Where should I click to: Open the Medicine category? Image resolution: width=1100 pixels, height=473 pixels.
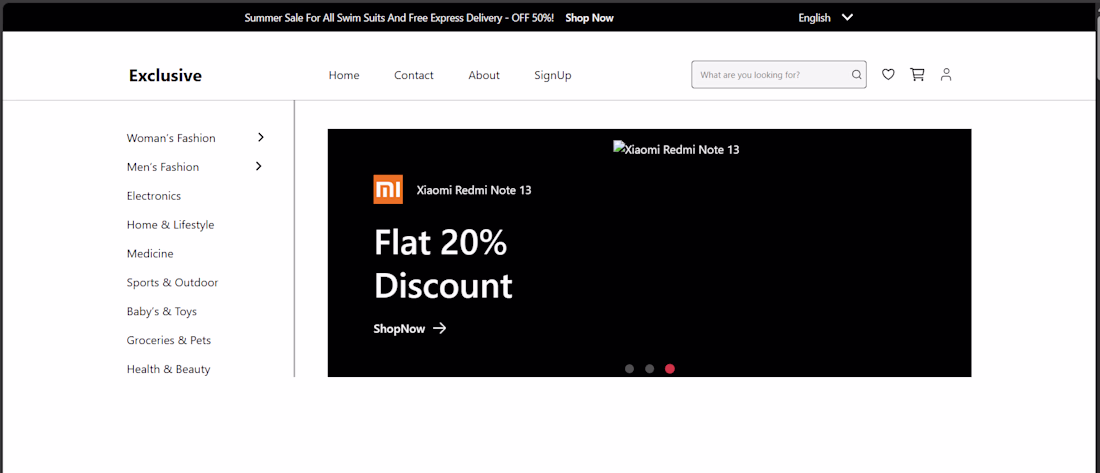coord(150,253)
